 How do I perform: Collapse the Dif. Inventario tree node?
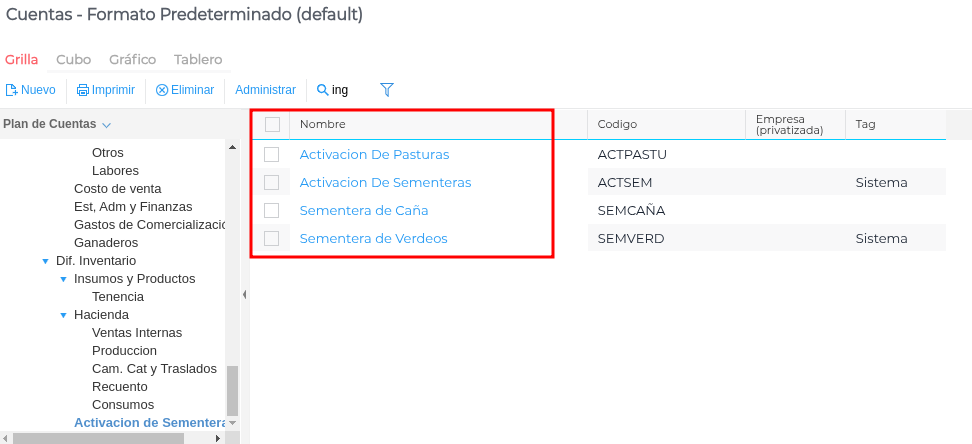[45, 261]
